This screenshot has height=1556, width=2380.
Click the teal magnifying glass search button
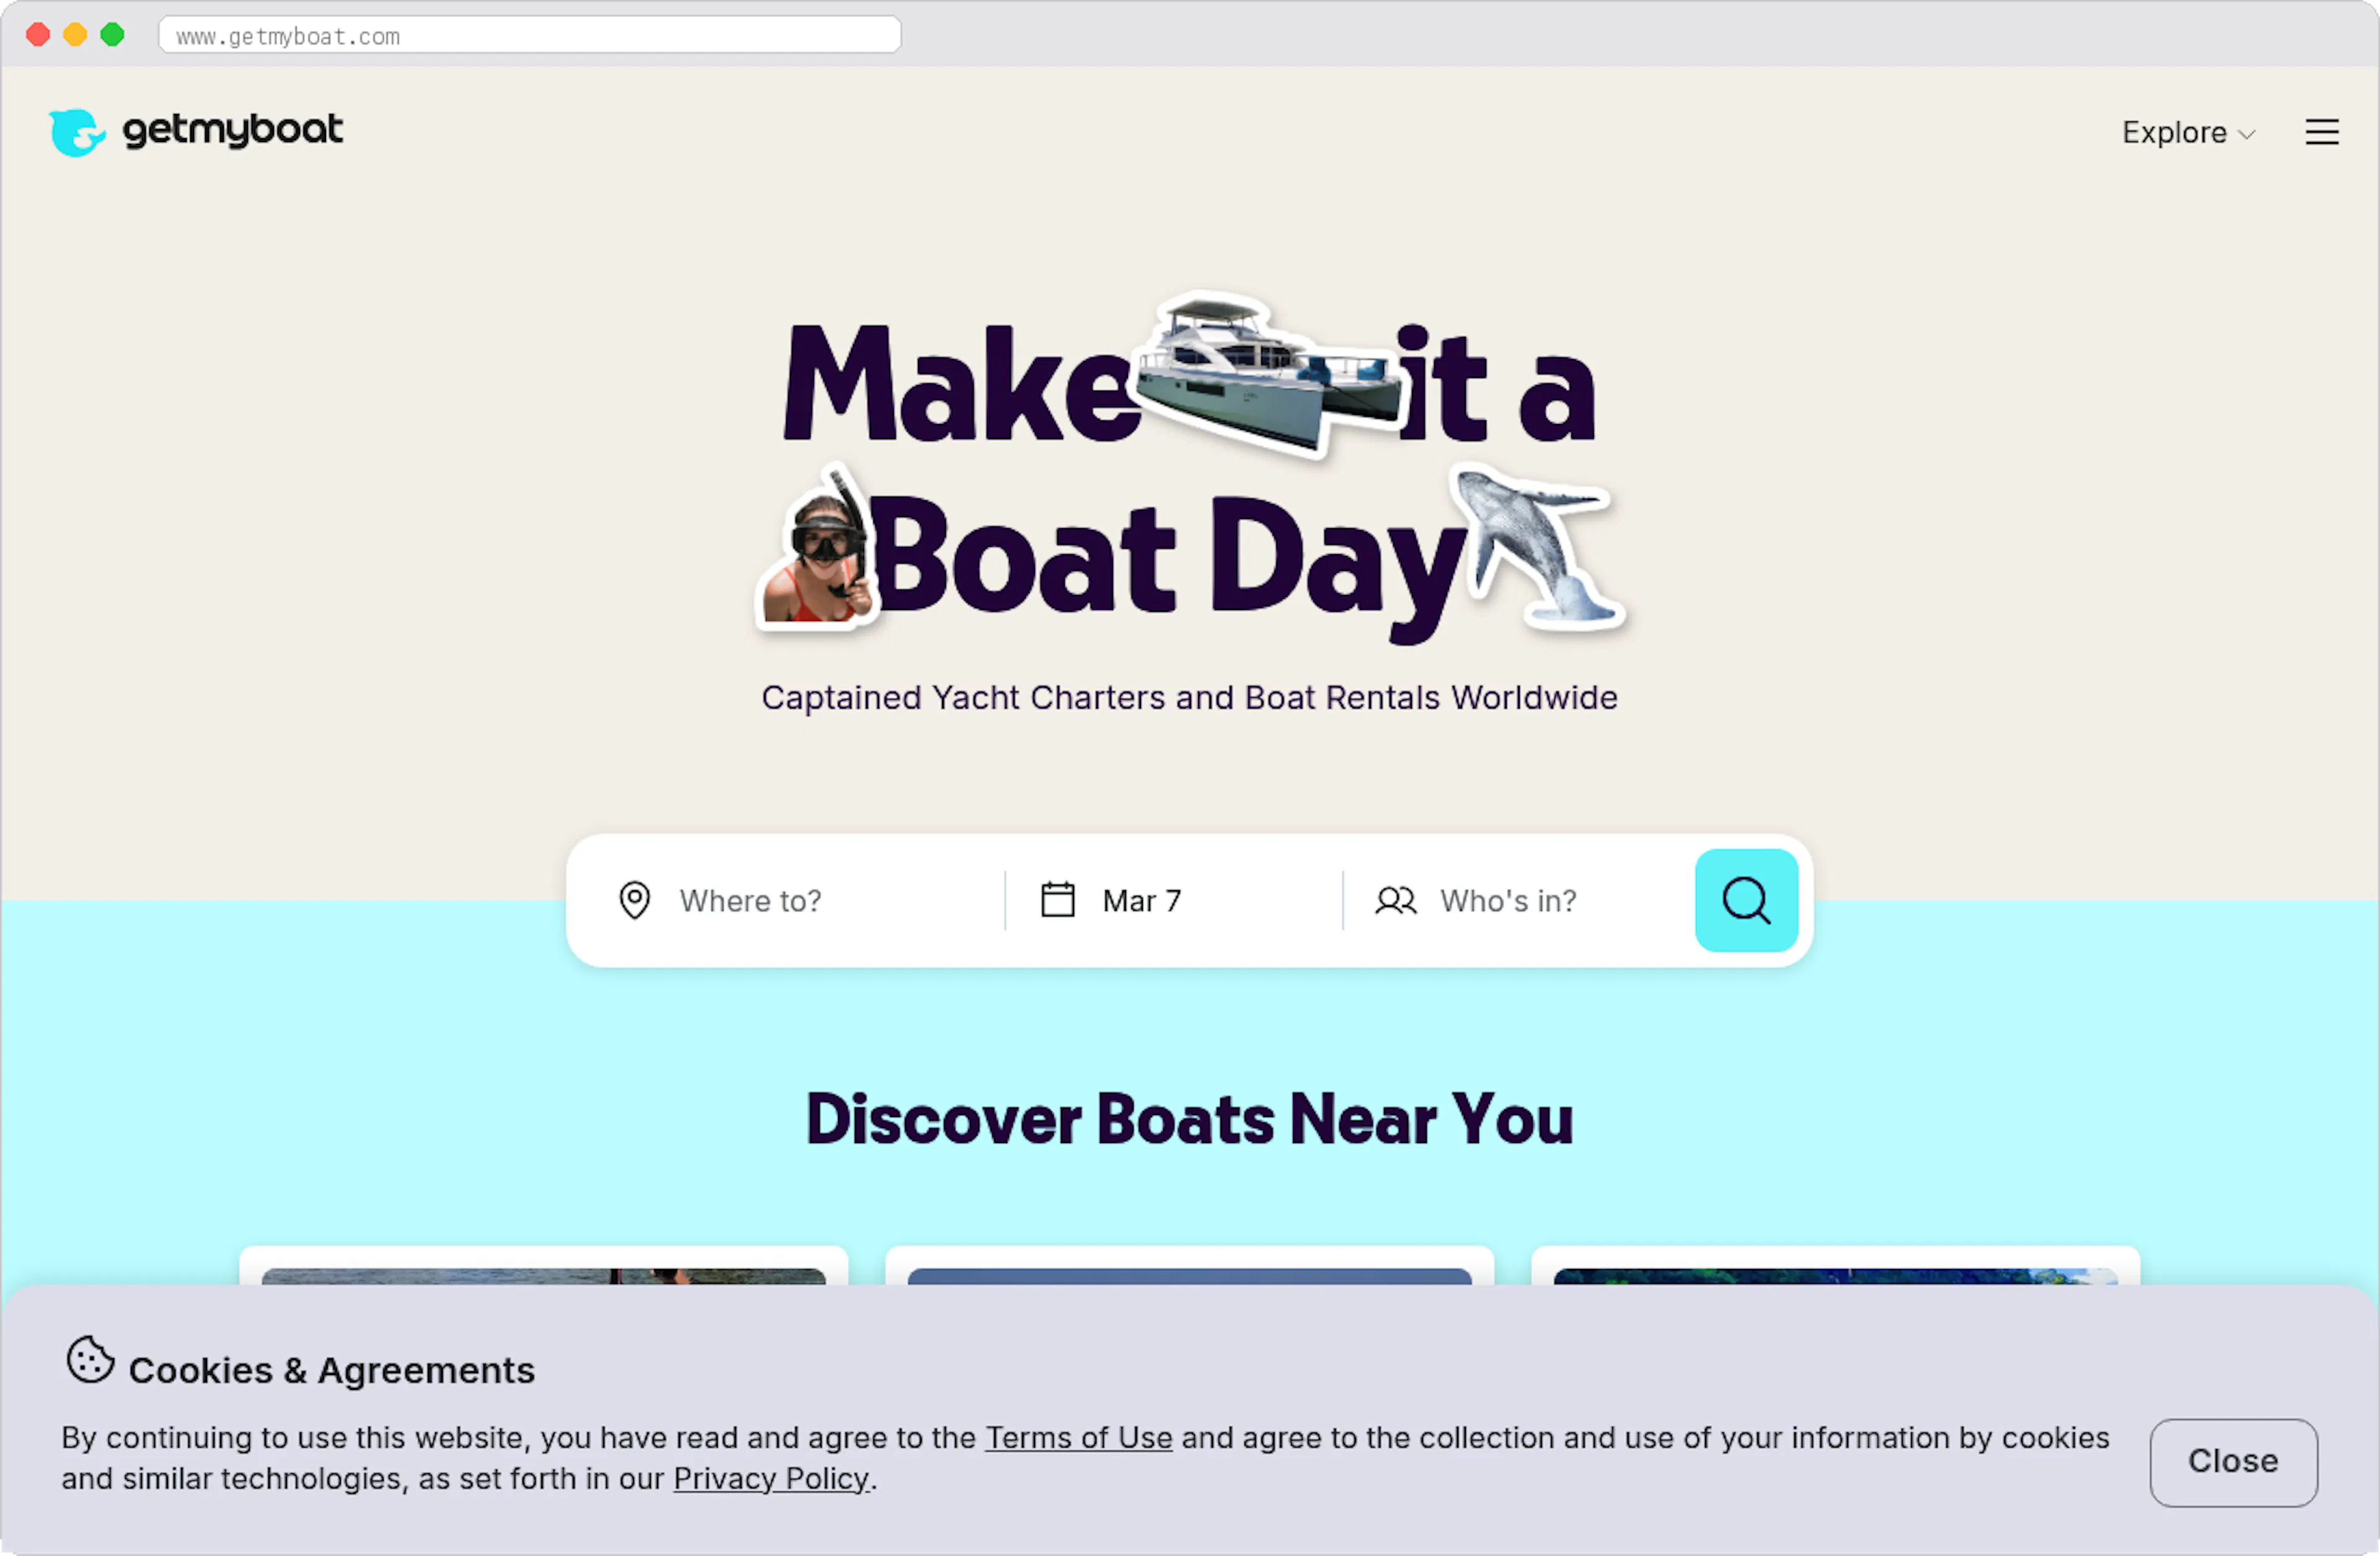tap(1746, 900)
